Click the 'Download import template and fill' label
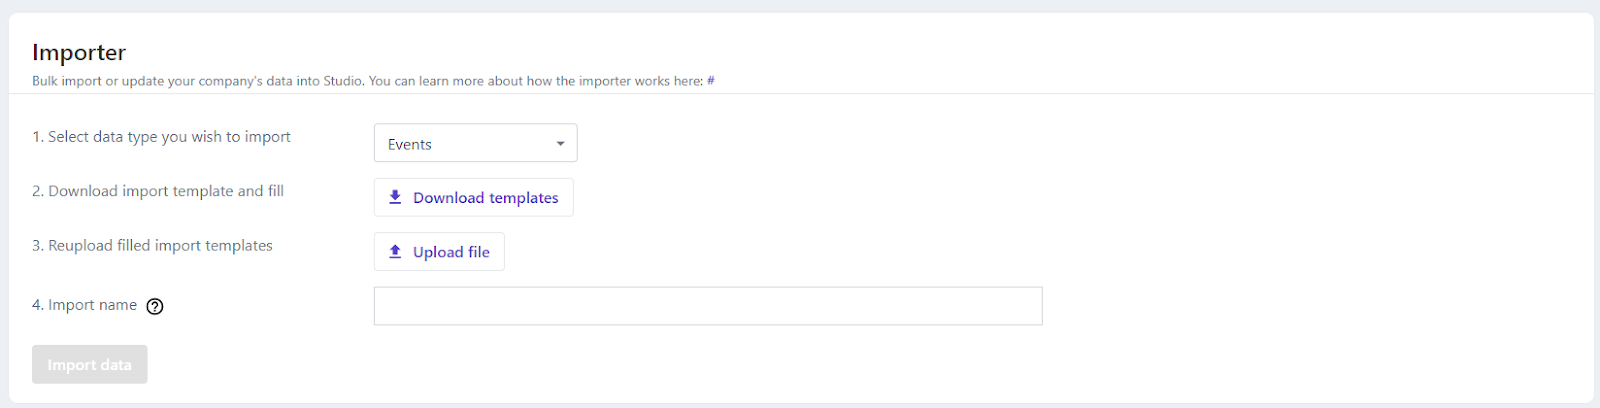The image size is (1600, 408). pyautogui.click(x=158, y=191)
